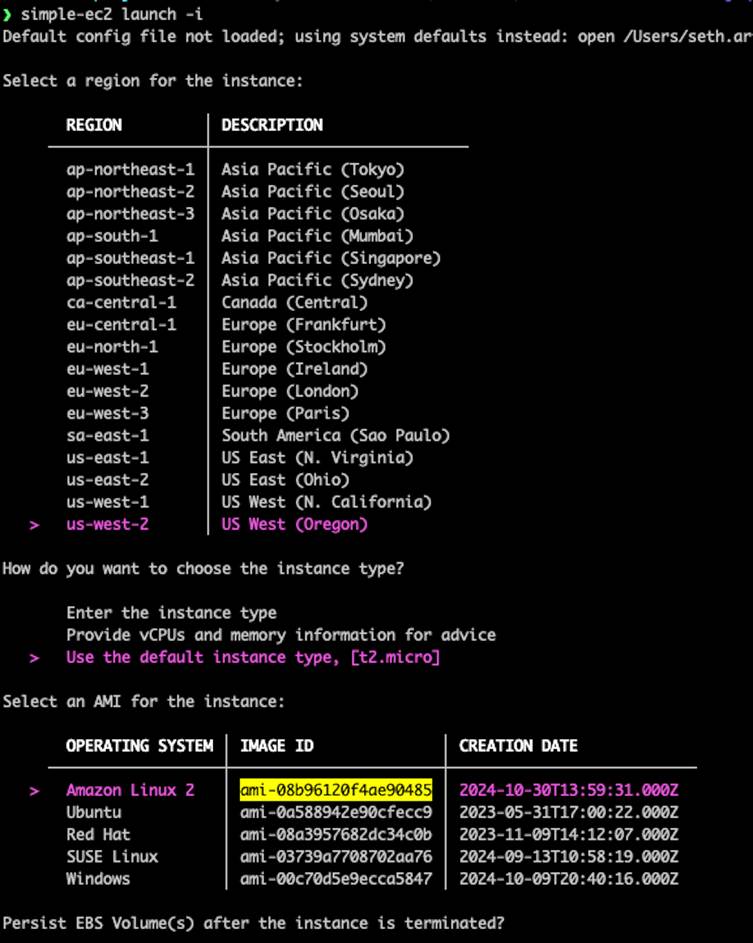Click the Europe (Frankfurt) description

pyautogui.click(x=304, y=325)
